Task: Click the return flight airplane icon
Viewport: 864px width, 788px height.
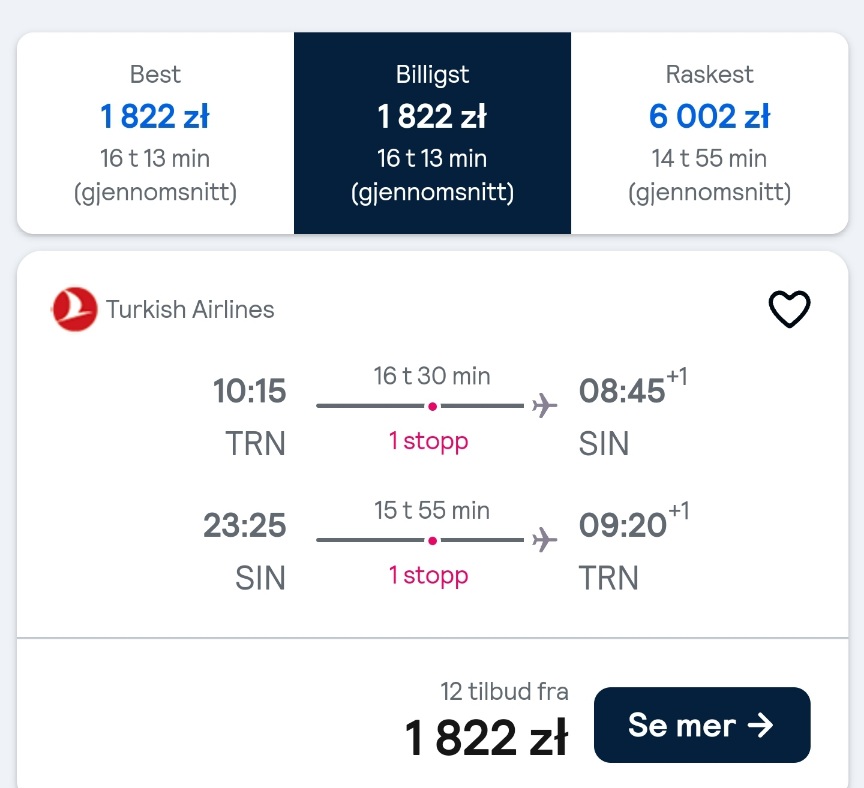Action: 544,540
